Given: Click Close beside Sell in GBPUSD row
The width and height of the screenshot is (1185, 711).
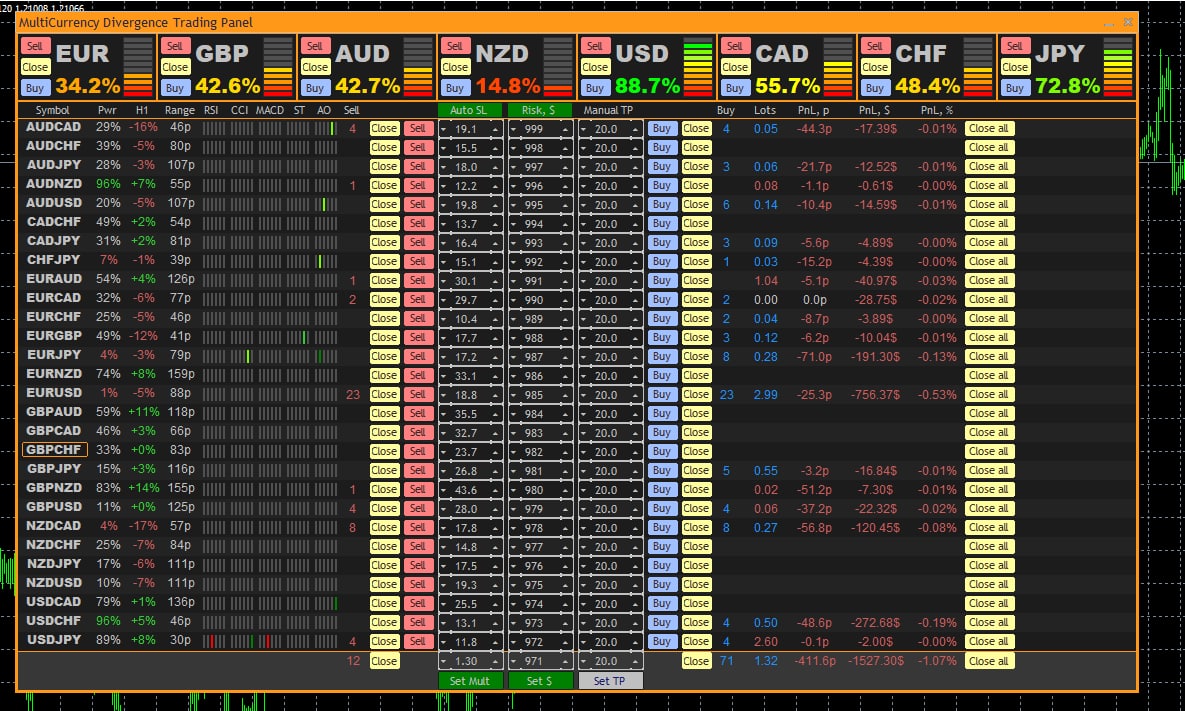Looking at the screenshot, I should coord(384,509).
